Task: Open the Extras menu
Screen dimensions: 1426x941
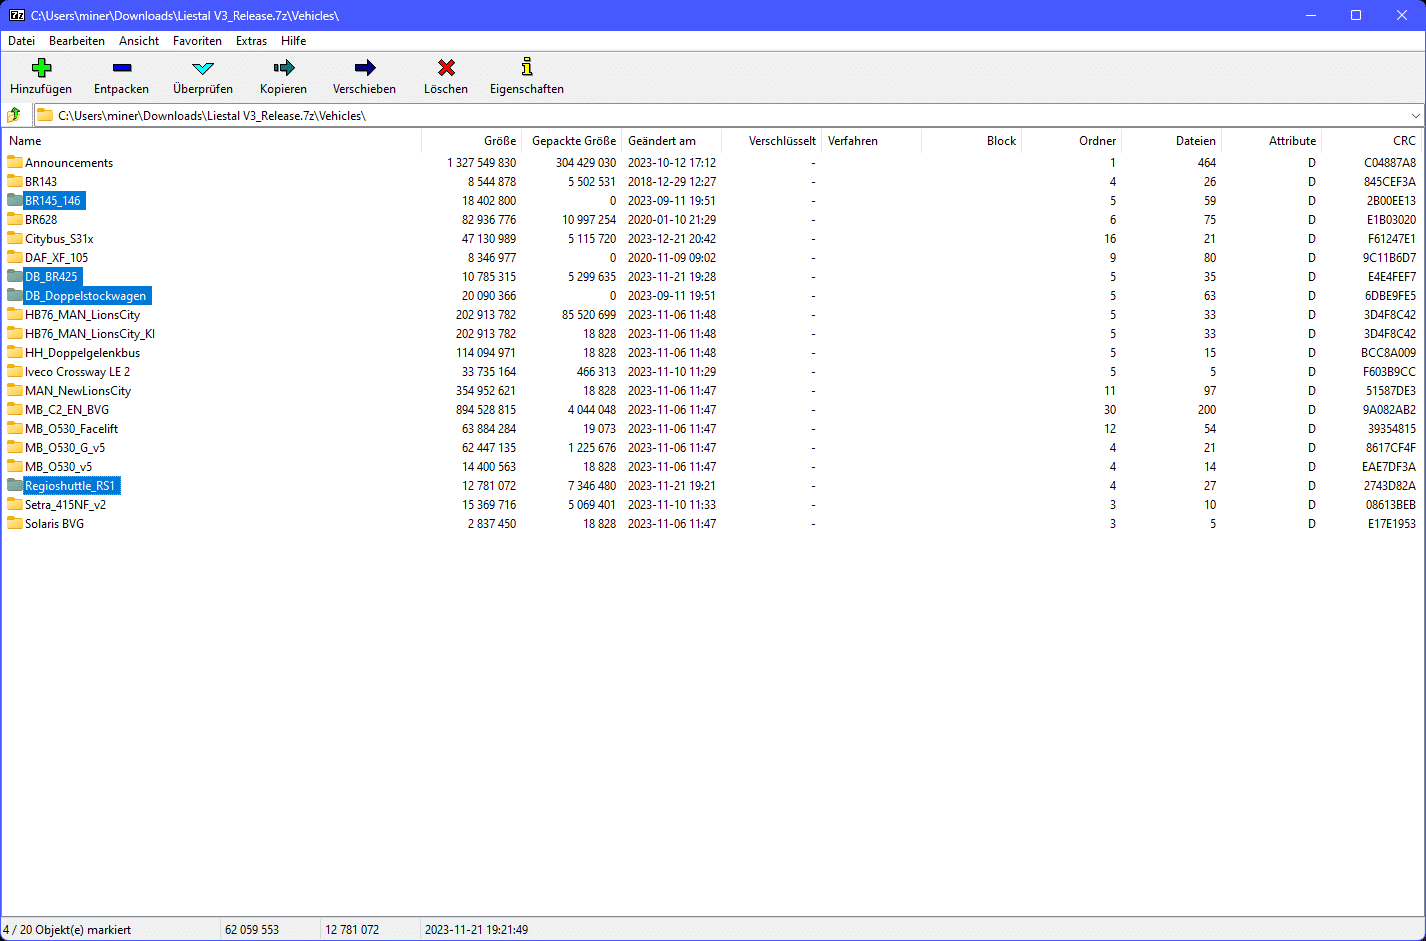Action: [251, 41]
